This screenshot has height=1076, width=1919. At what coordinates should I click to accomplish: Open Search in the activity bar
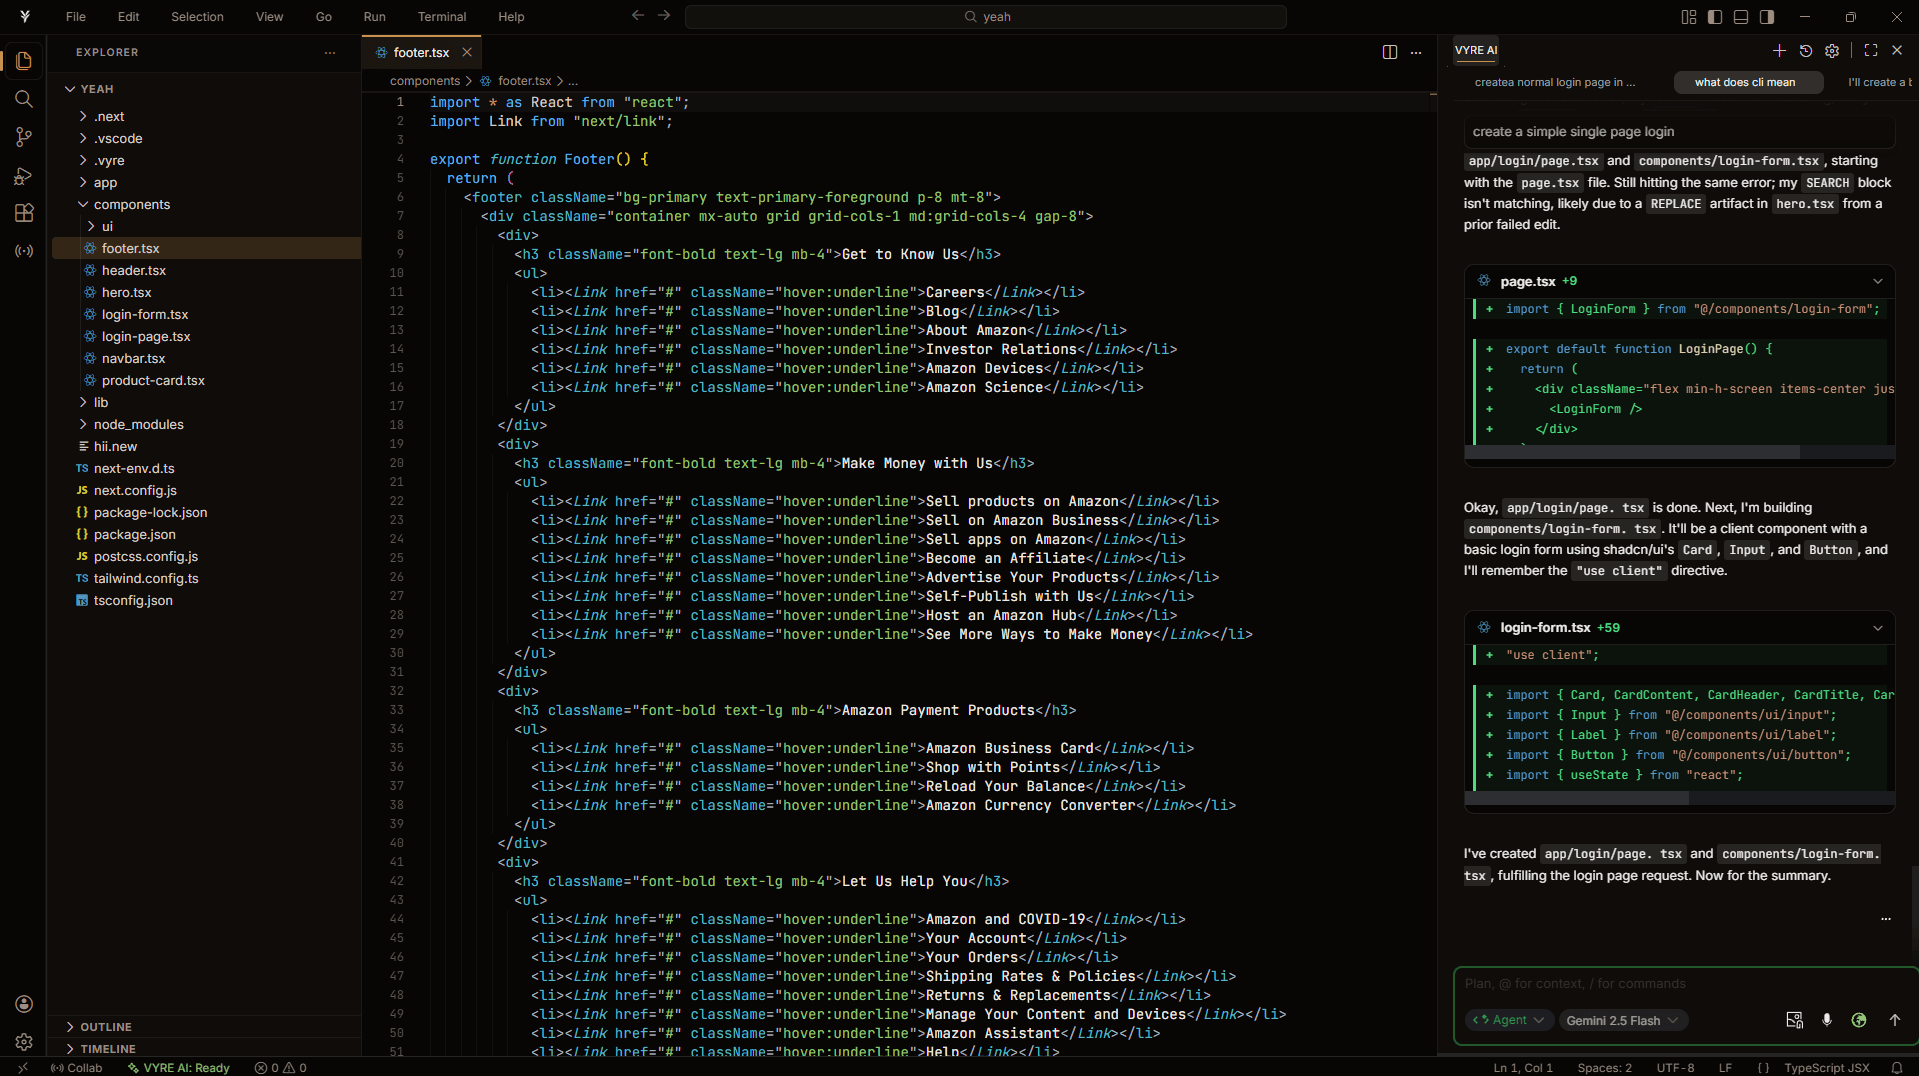[24, 99]
